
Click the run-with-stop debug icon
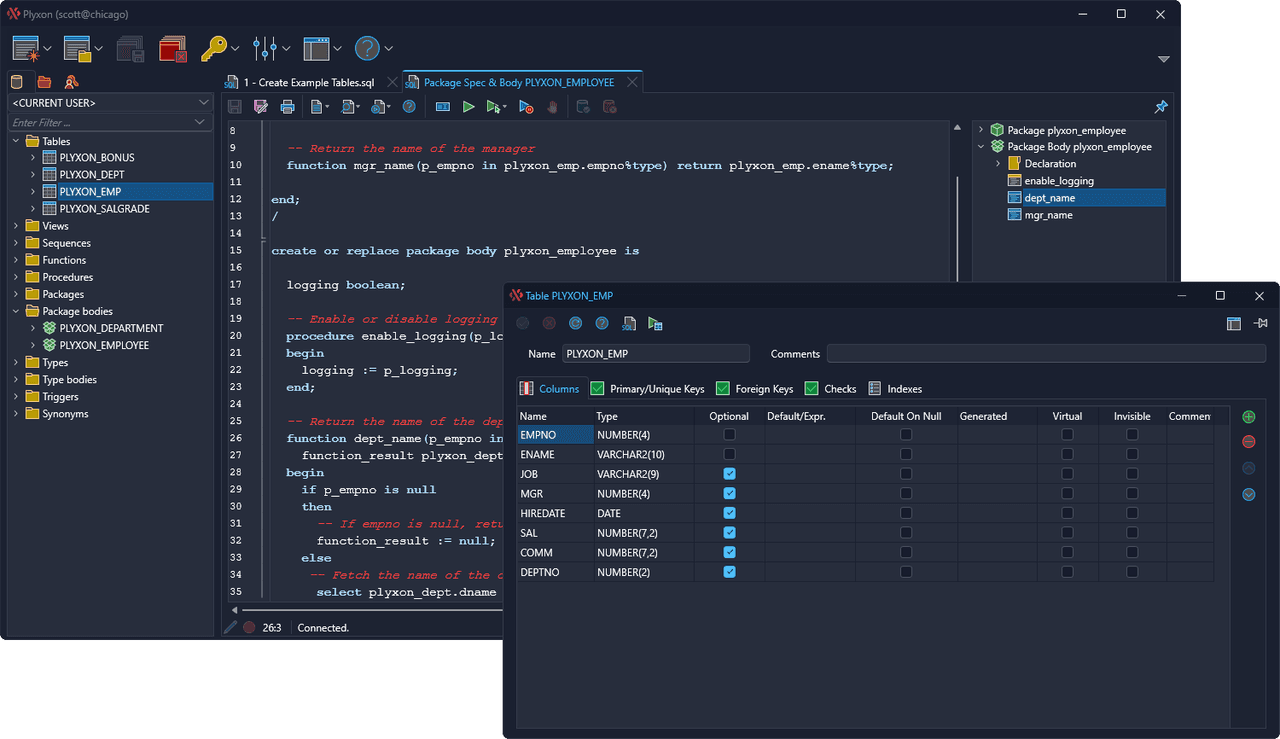coord(526,107)
